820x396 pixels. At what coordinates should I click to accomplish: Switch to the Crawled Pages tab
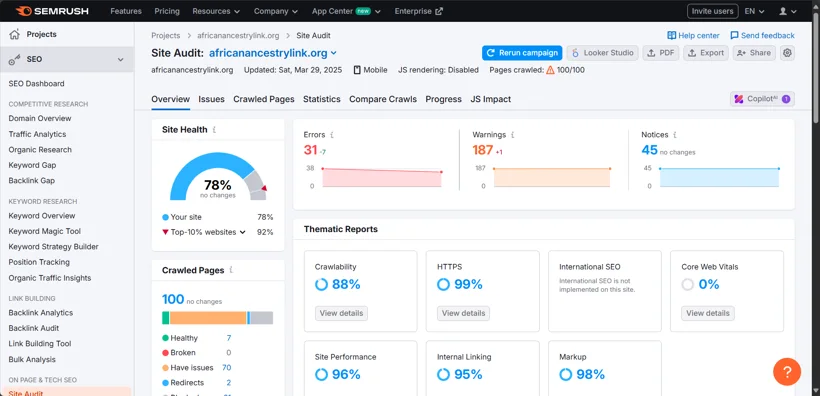[x=264, y=99]
